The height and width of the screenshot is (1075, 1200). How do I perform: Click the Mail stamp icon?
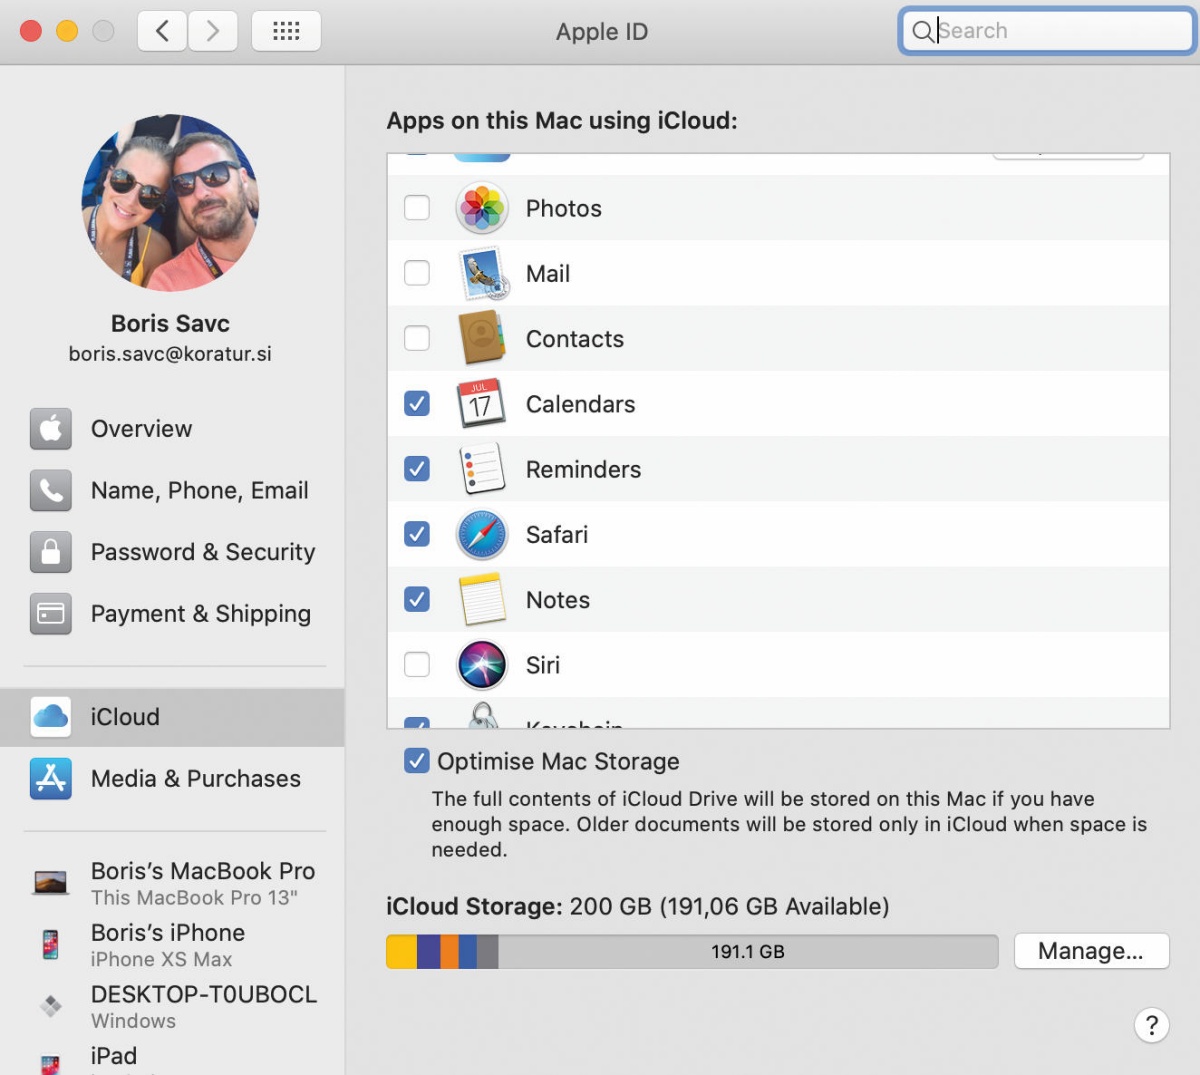(484, 274)
